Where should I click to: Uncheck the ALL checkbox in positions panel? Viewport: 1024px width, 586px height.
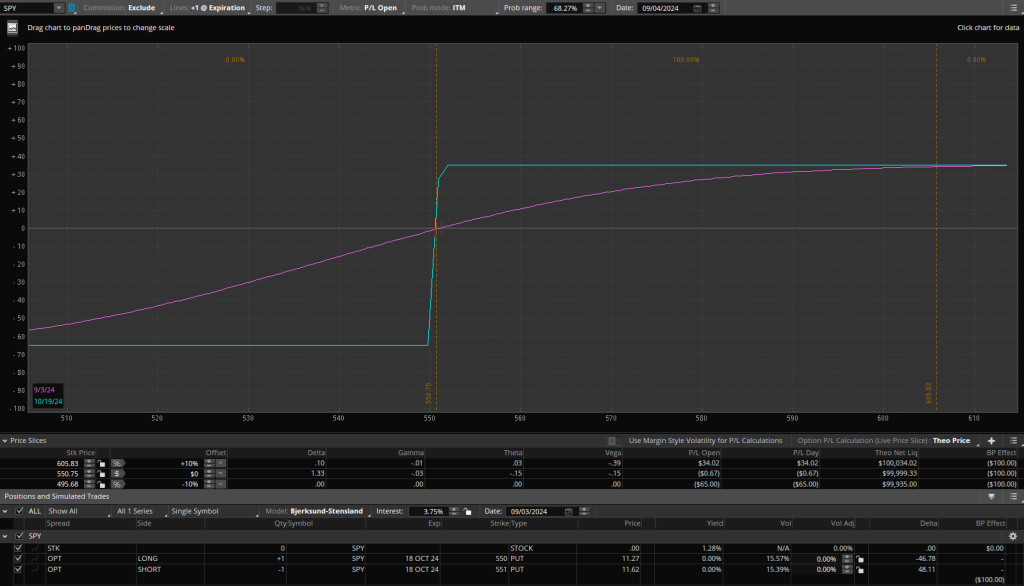tap(18, 510)
